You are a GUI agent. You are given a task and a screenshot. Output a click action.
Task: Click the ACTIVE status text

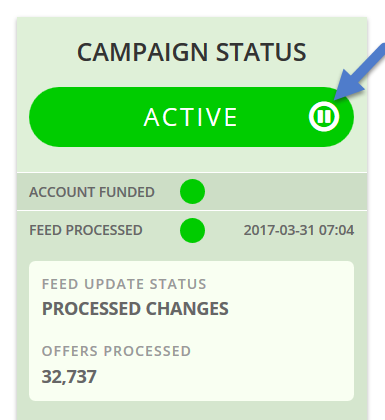tap(191, 117)
